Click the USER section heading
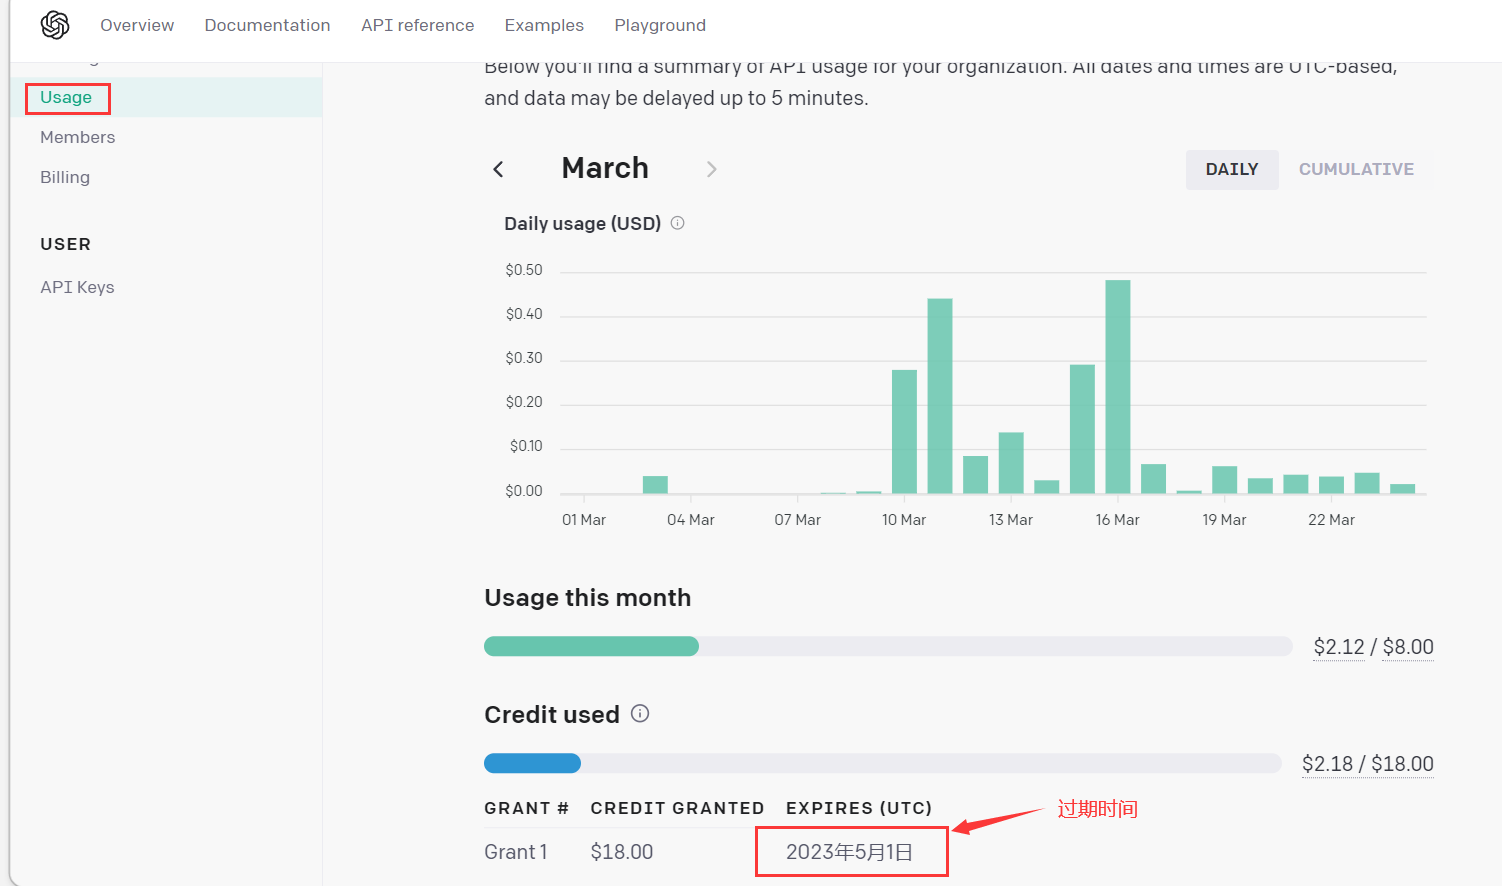This screenshot has width=1502, height=886. click(x=65, y=244)
